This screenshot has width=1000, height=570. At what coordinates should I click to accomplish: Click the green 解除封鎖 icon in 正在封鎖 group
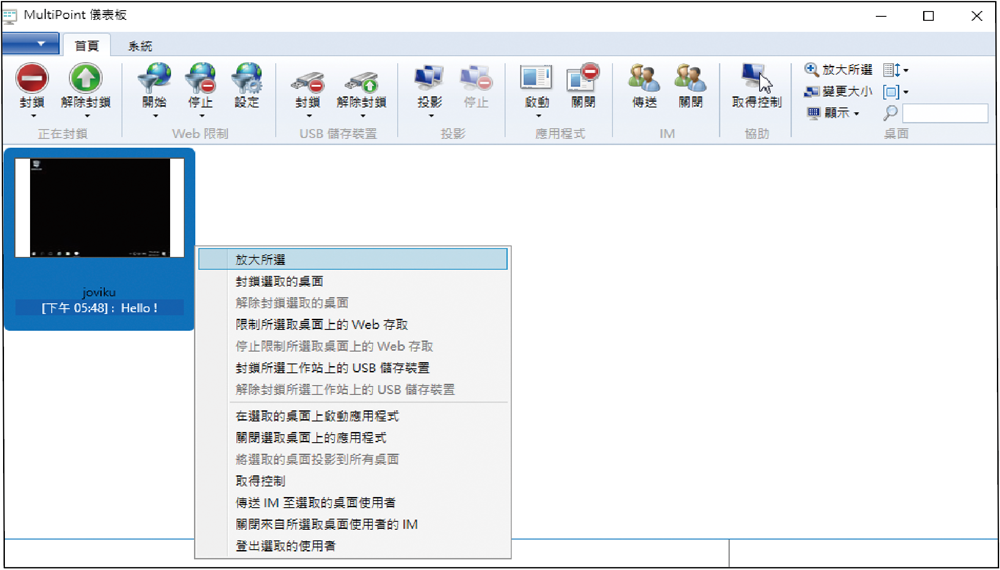pyautogui.click(x=85, y=79)
